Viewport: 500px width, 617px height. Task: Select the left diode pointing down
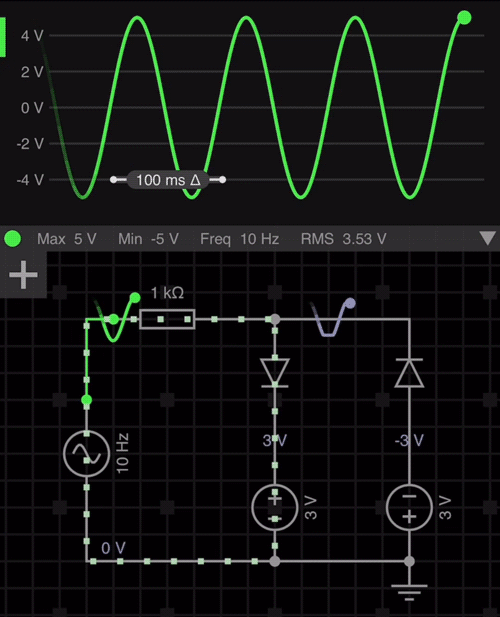tap(275, 373)
